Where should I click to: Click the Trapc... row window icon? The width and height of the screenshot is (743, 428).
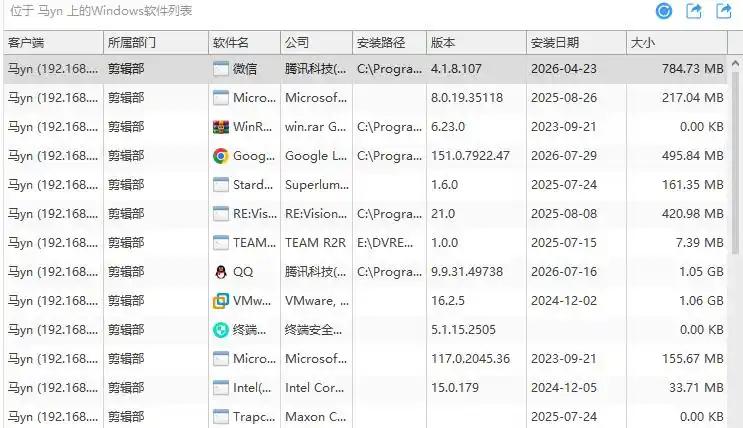click(x=221, y=417)
